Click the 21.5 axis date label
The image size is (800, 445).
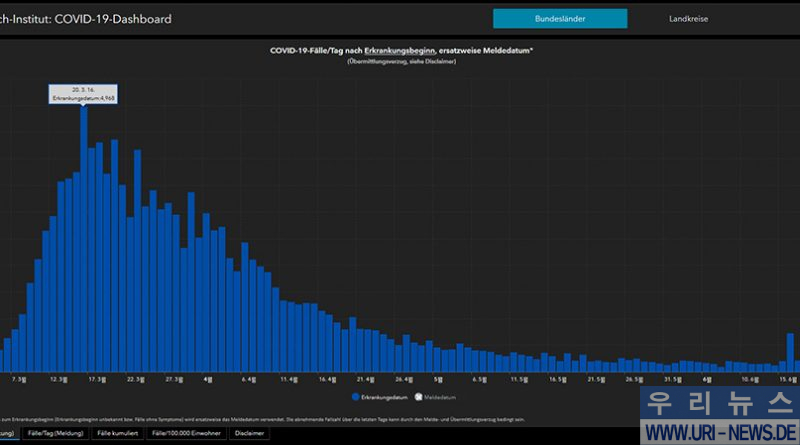596,380
